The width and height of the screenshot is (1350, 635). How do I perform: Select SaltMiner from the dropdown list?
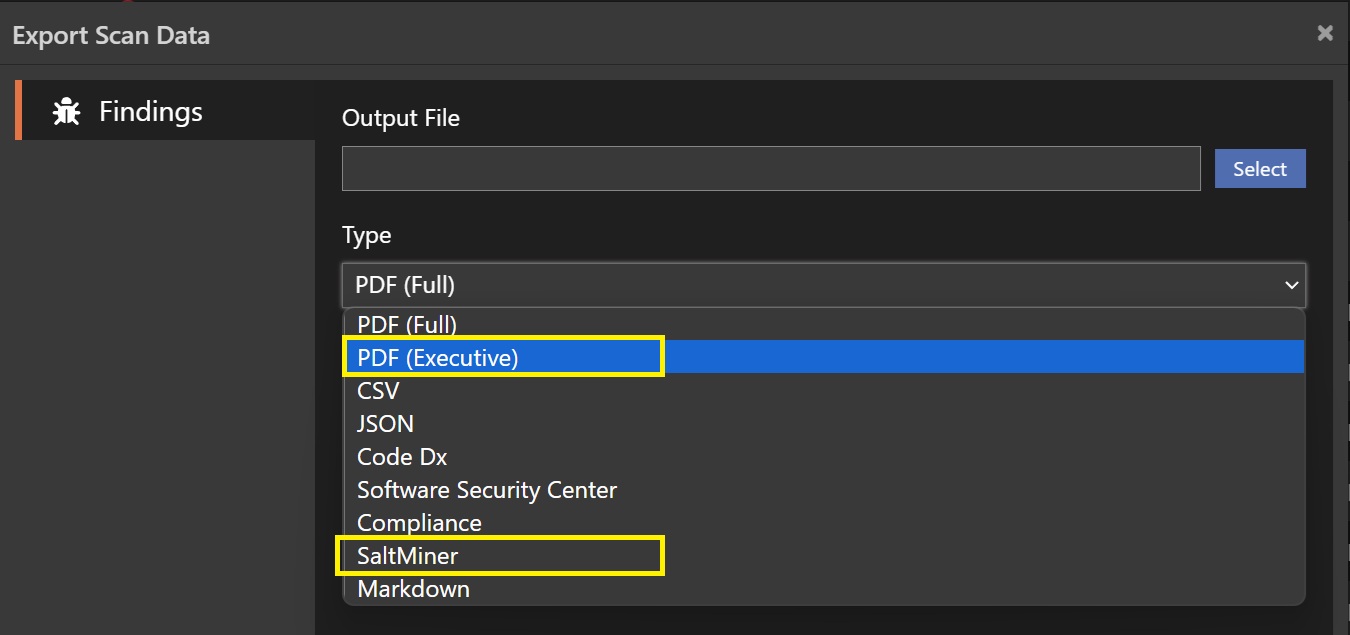(408, 556)
